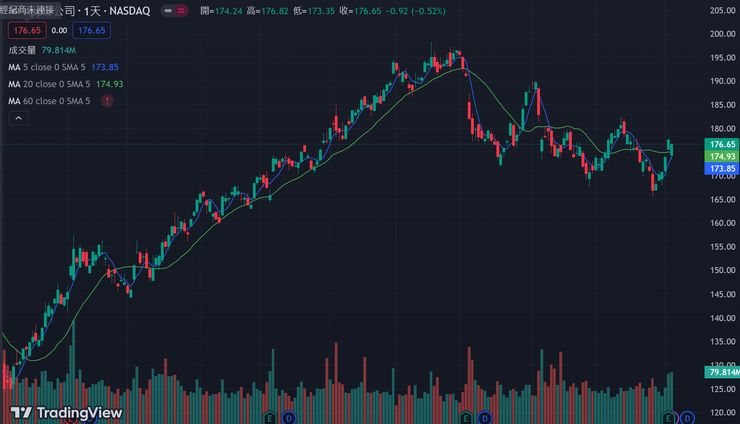Click the 79.814M volume axis label

coord(722,372)
